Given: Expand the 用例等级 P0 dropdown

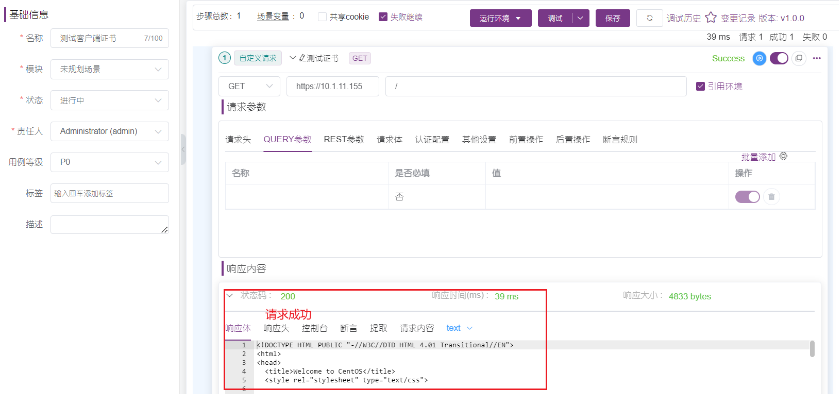Looking at the screenshot, I should [110, 162].
